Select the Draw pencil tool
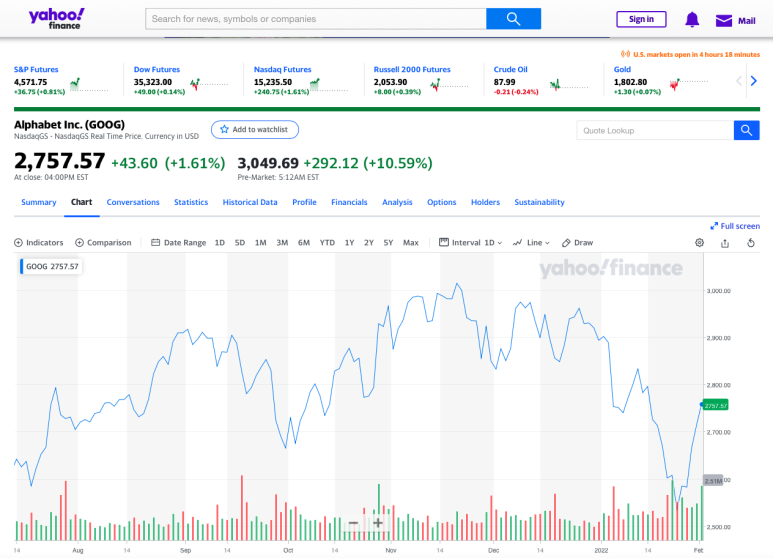 pyautogui.click(x=566, y=243)
